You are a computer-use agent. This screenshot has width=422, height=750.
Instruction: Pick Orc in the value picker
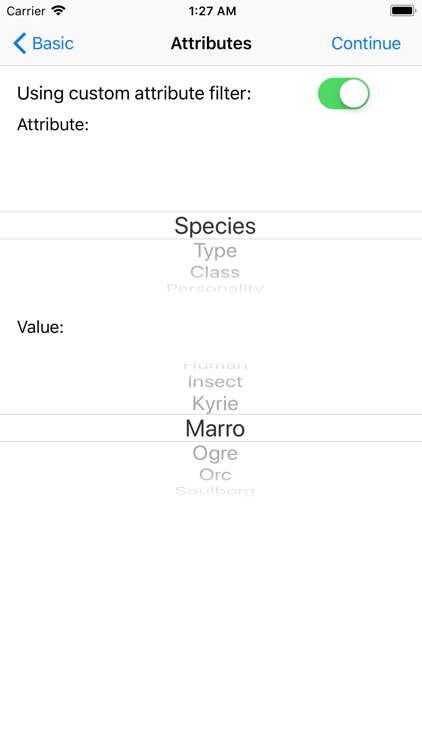coord(215,474)
